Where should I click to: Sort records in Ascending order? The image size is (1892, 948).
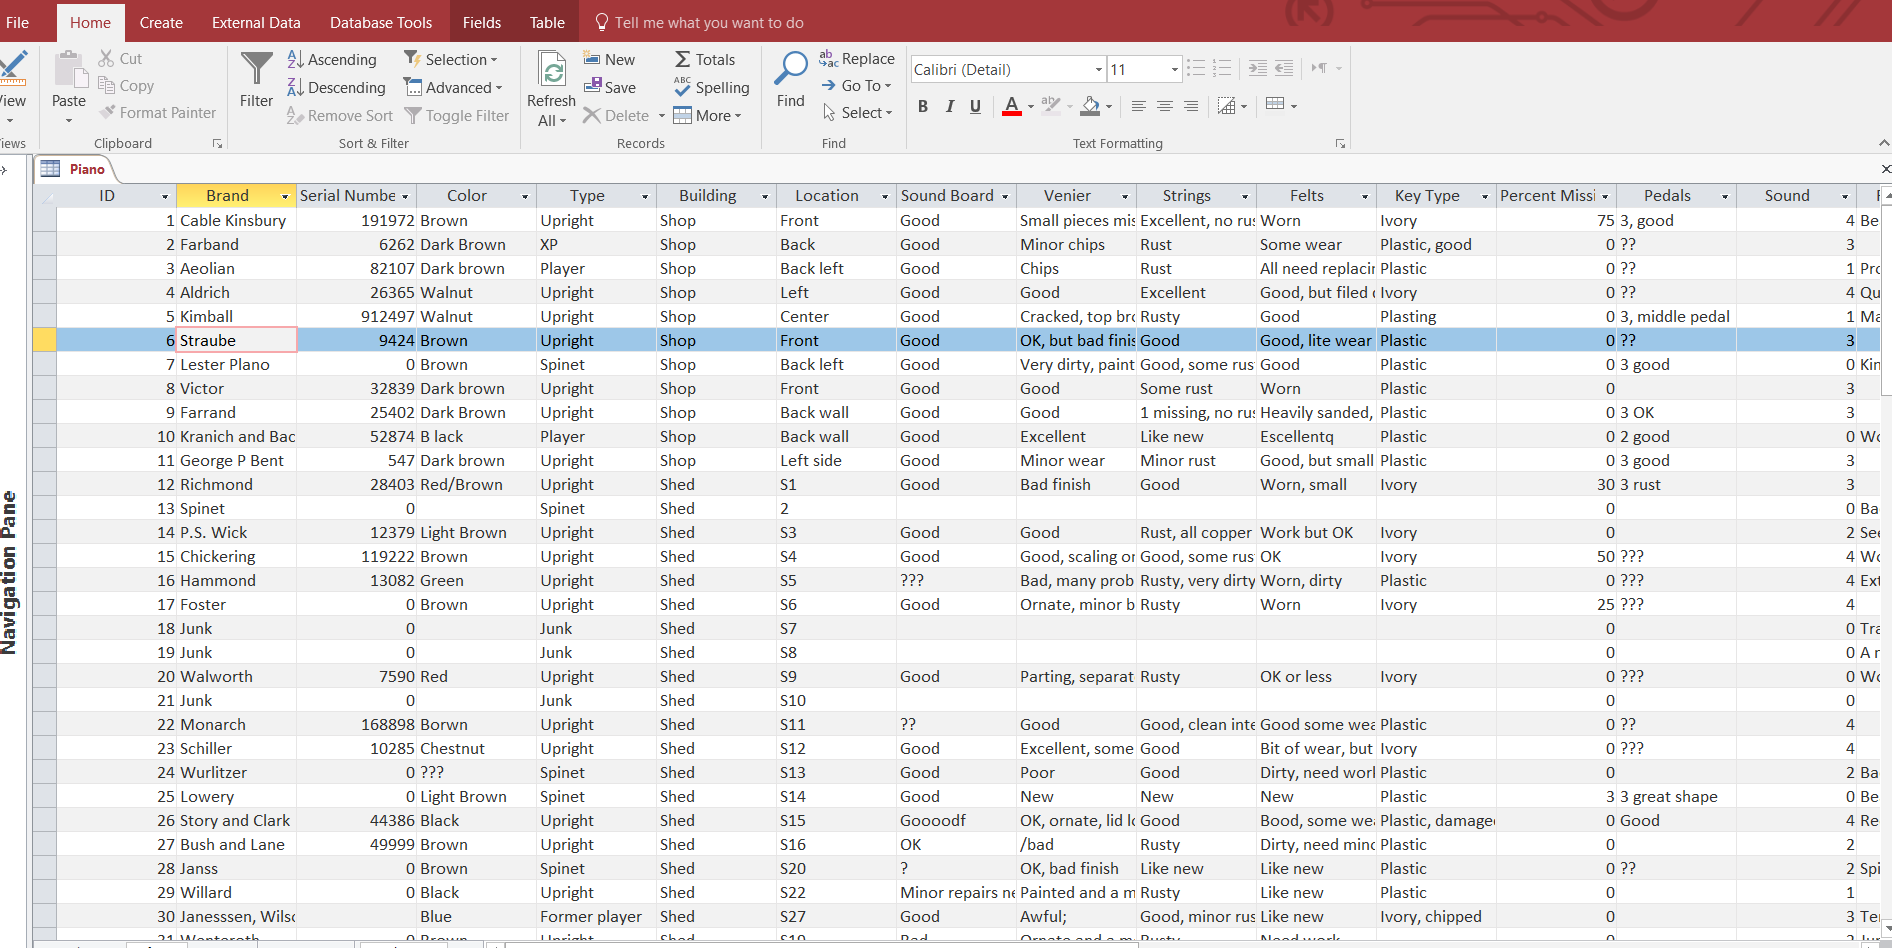tap(332, 60)
